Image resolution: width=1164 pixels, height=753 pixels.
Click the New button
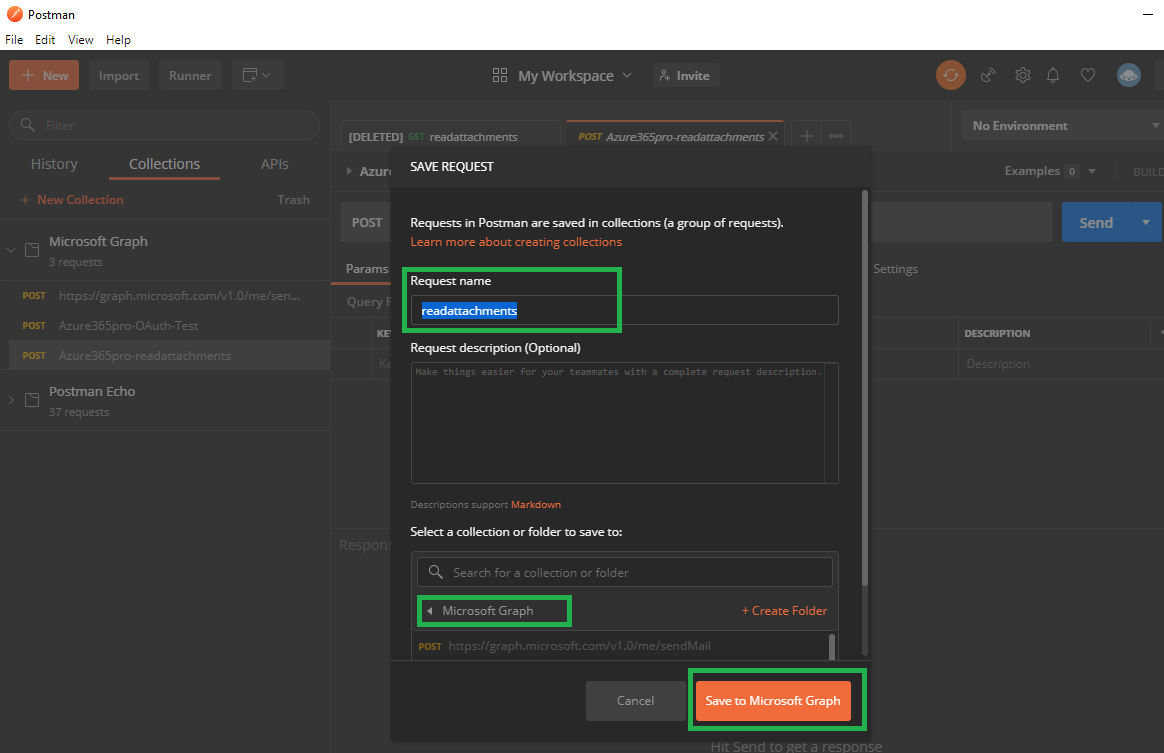point(44,75)
